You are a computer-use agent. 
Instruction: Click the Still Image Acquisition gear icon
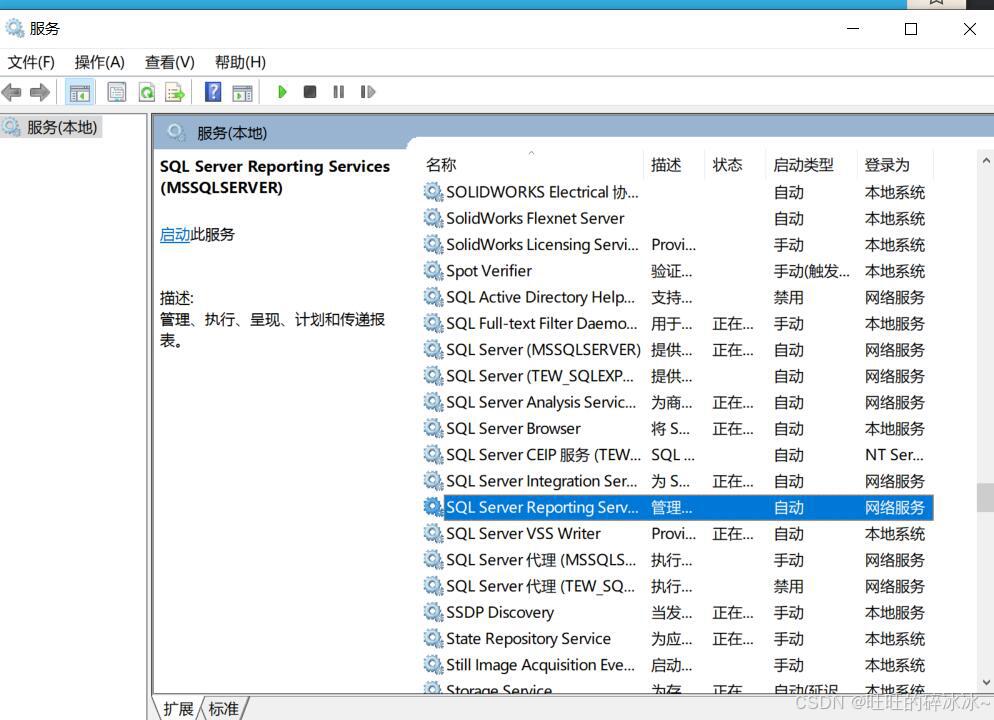pos(433,665)
